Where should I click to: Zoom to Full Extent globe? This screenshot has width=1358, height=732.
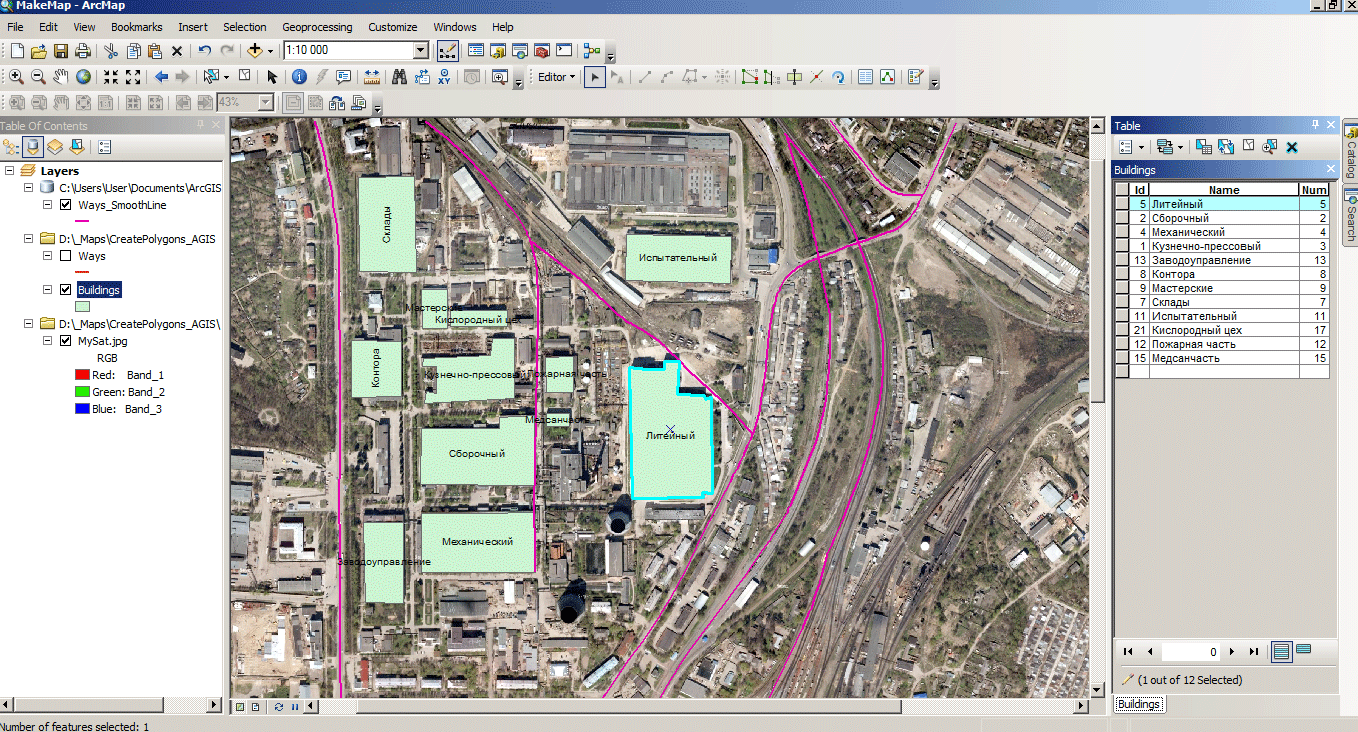[83, 77]
